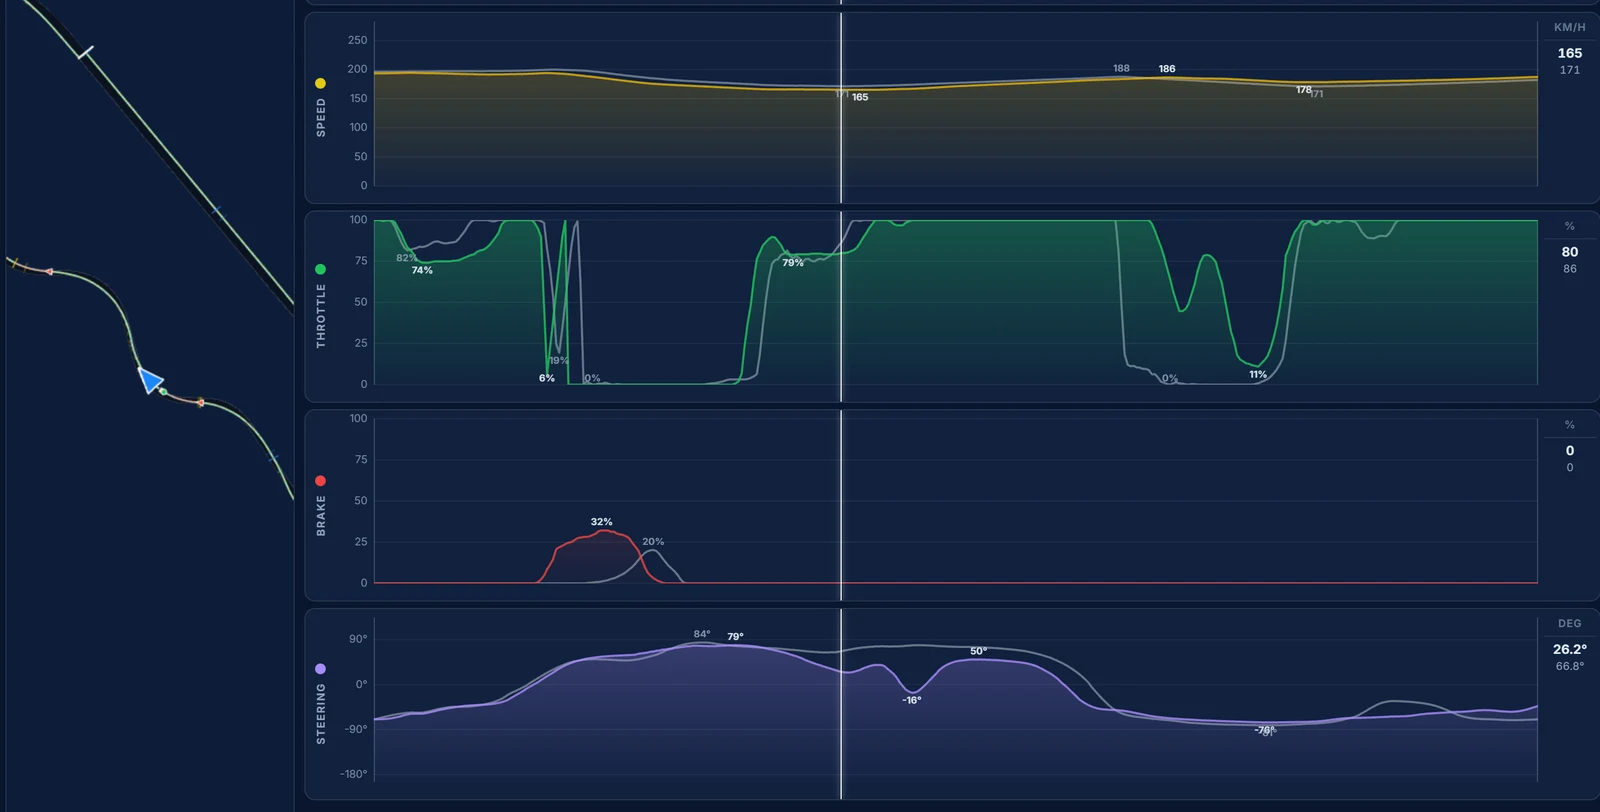The height and width of the screenshot is (812, 1600).
Task: Click the vertical BRAKE chart label
Action: pos(321,515)
